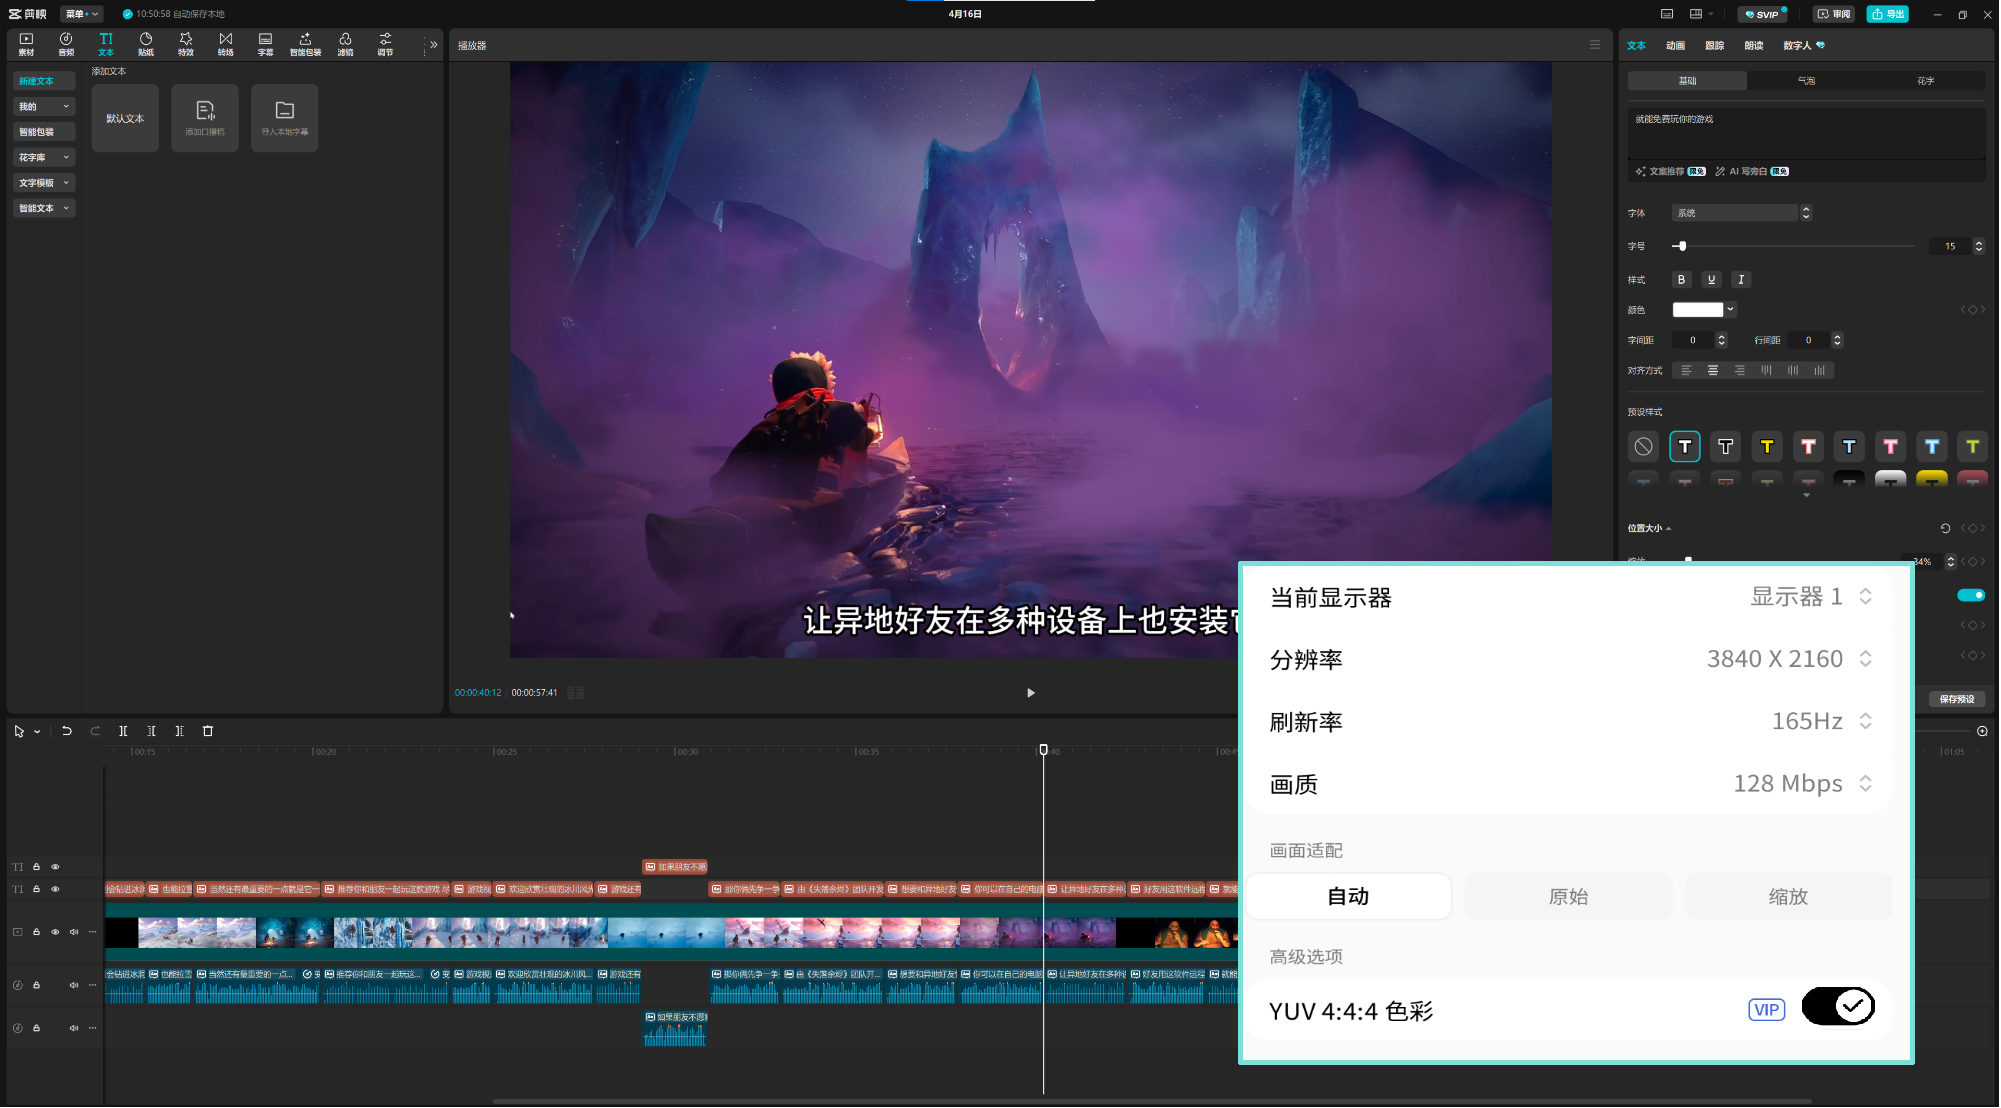Open the 贴纸 stickers panel
The height and width of the screenshot is (1108, 2001).
pyautogui.click(x=146, y=44)
